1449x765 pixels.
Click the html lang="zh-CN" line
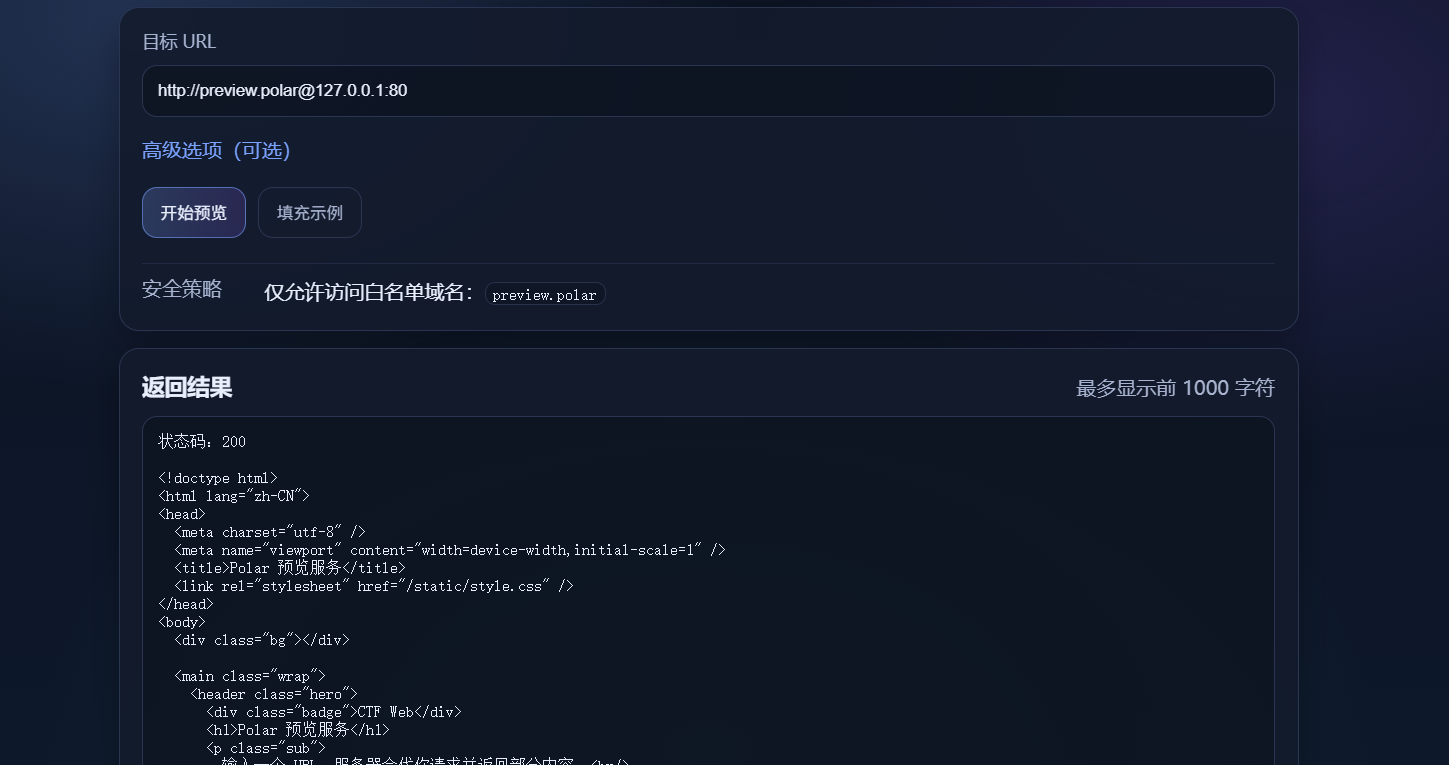[x=234, y=496]
